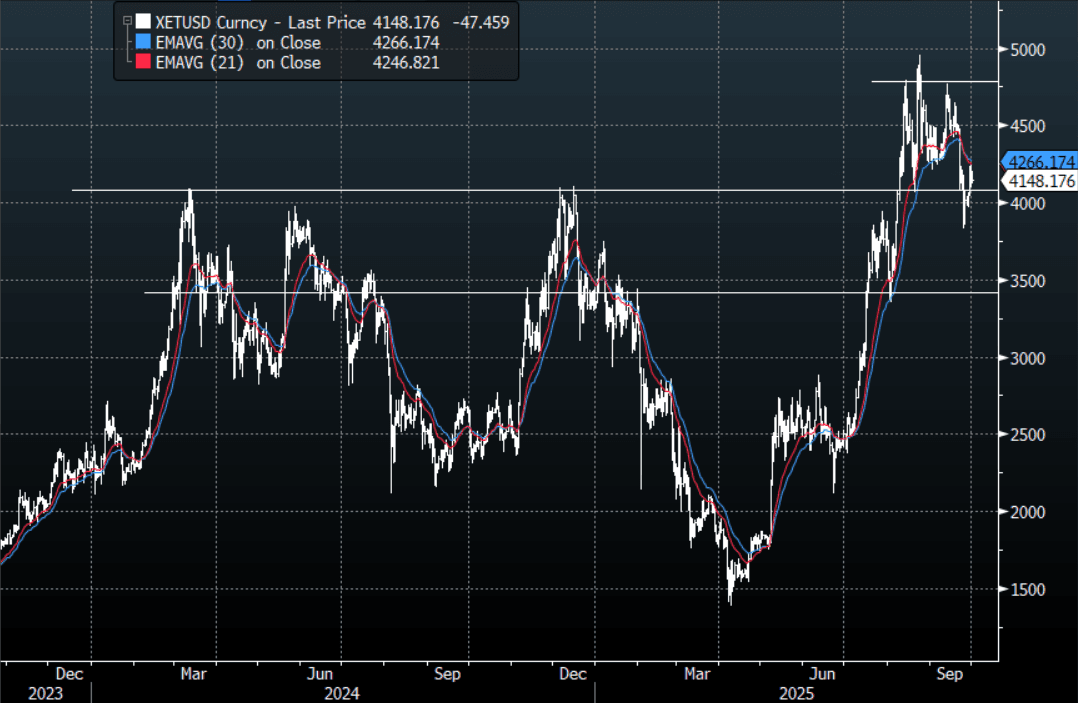Click the white 4148.176 last price tag
1078x703 pixels.
1041,181
